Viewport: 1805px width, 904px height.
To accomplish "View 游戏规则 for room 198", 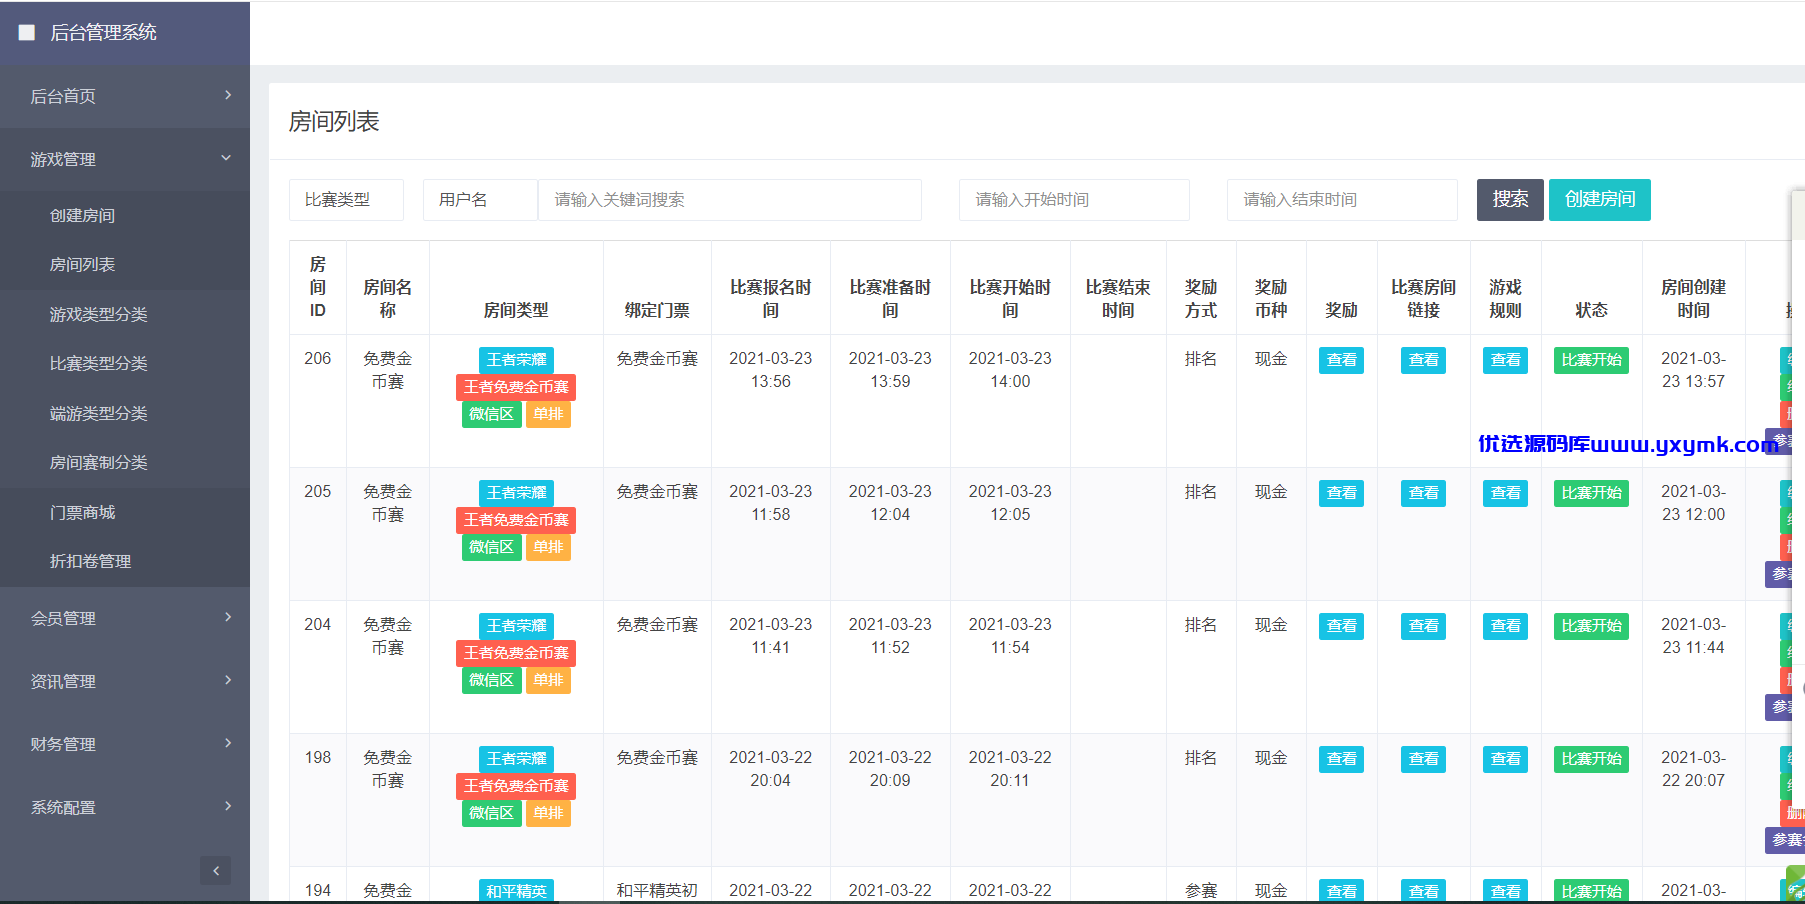I will [1505, 759].
